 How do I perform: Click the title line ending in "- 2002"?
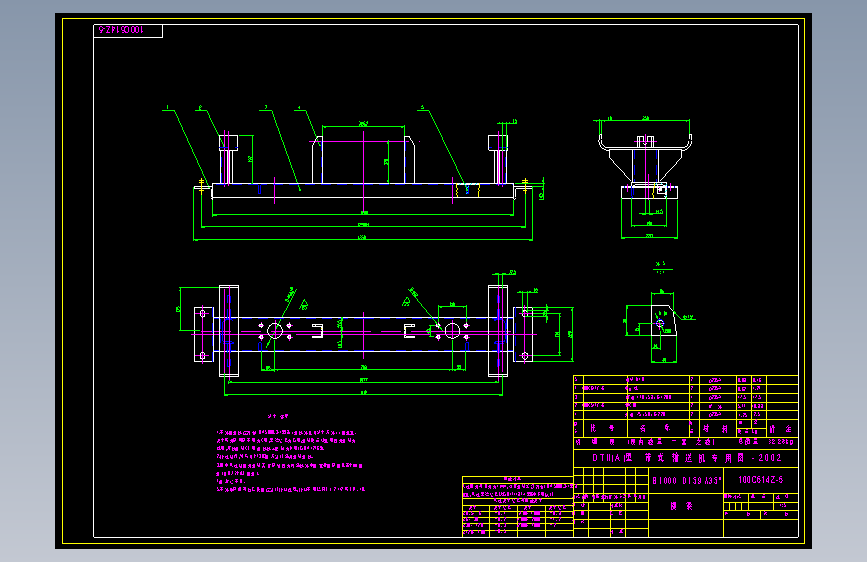pos(687,457)
